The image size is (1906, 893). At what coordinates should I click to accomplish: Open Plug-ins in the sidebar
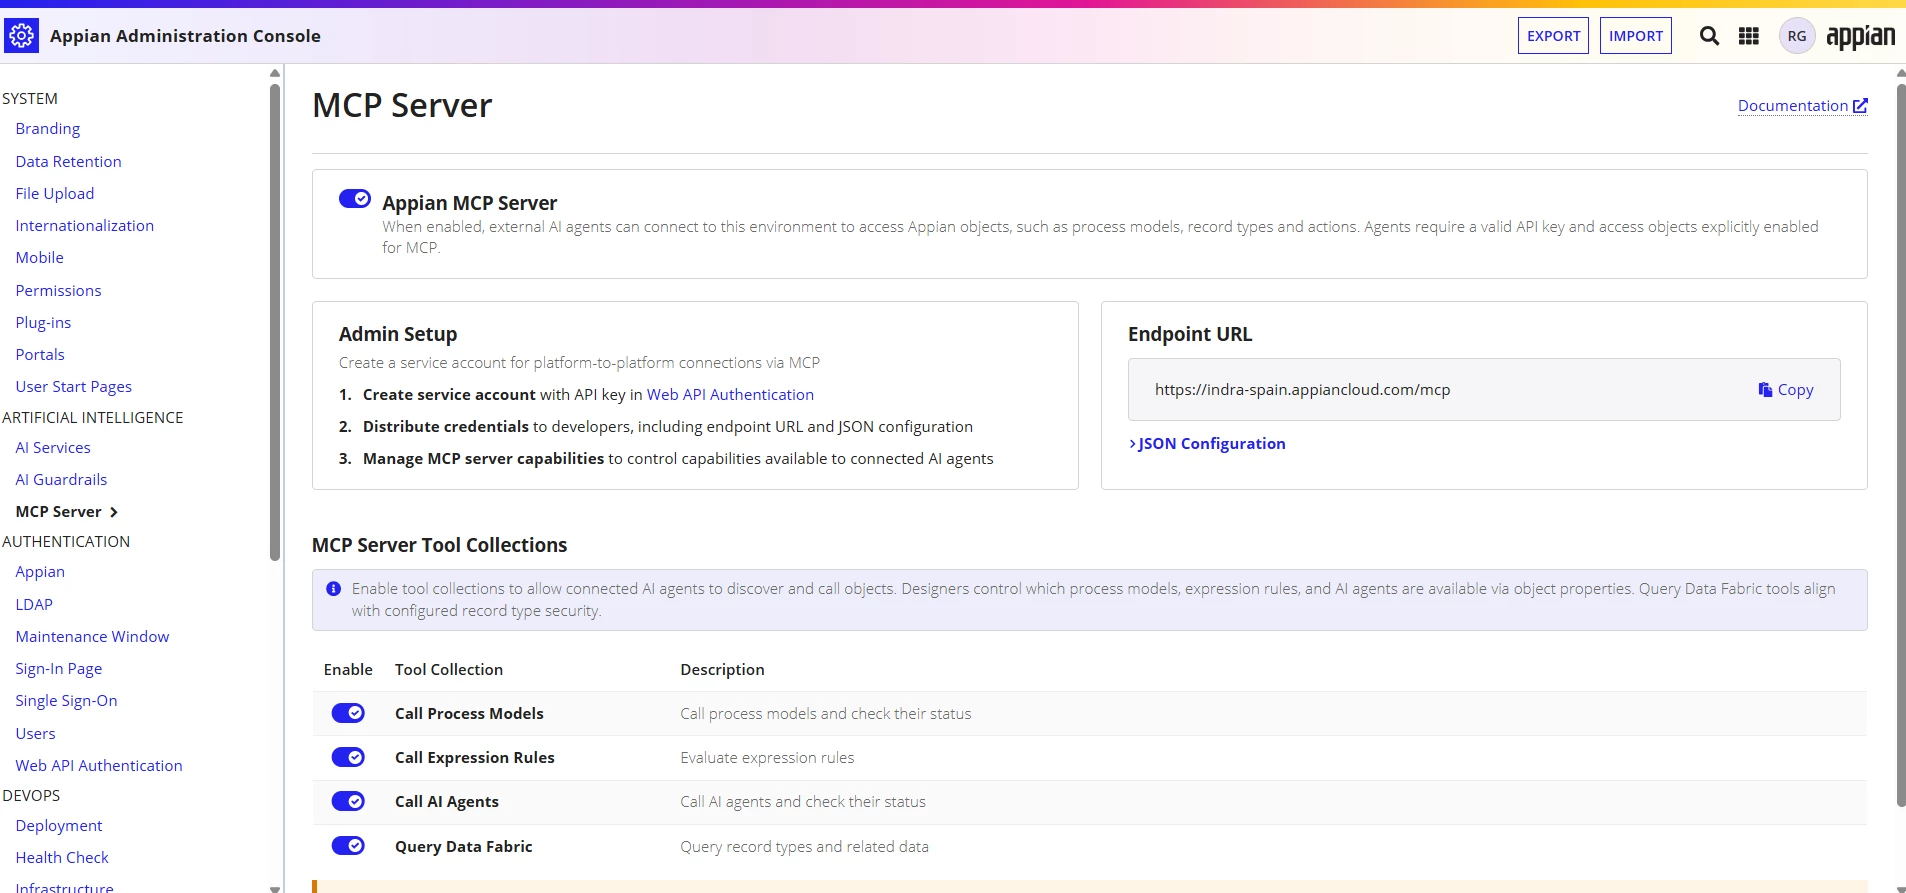click(x=43, y=322)
